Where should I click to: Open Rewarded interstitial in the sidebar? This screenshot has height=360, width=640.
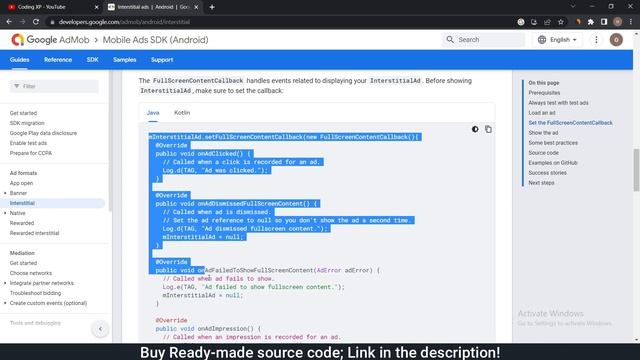(34, 233)
